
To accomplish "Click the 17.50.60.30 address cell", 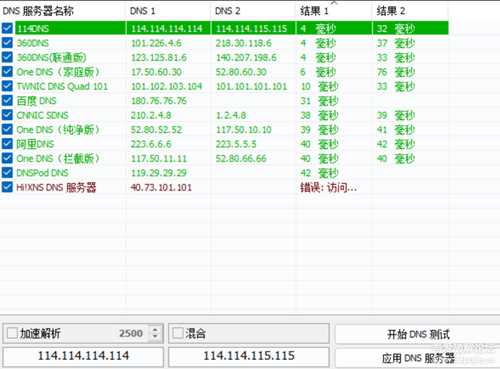I will pos(156,72).
